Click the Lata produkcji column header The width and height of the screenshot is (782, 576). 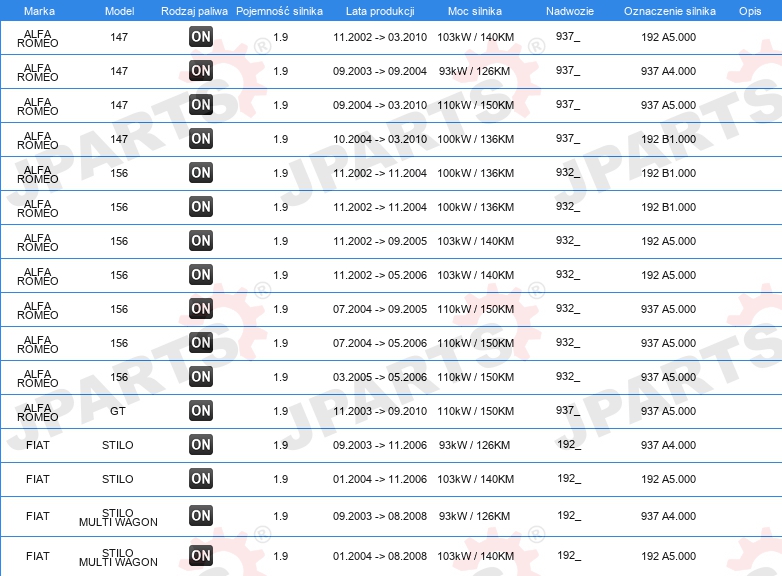click(380, 11)
